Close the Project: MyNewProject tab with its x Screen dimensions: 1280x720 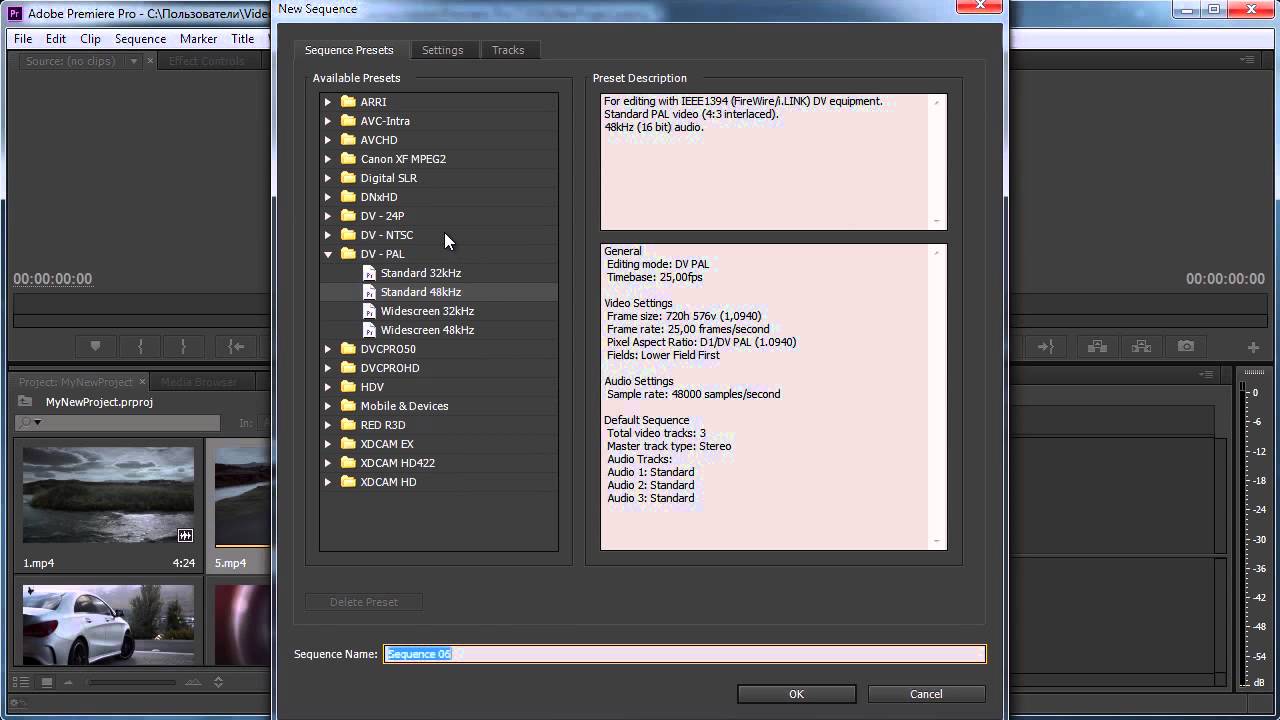pyautogui.click(x=142, y=381)
